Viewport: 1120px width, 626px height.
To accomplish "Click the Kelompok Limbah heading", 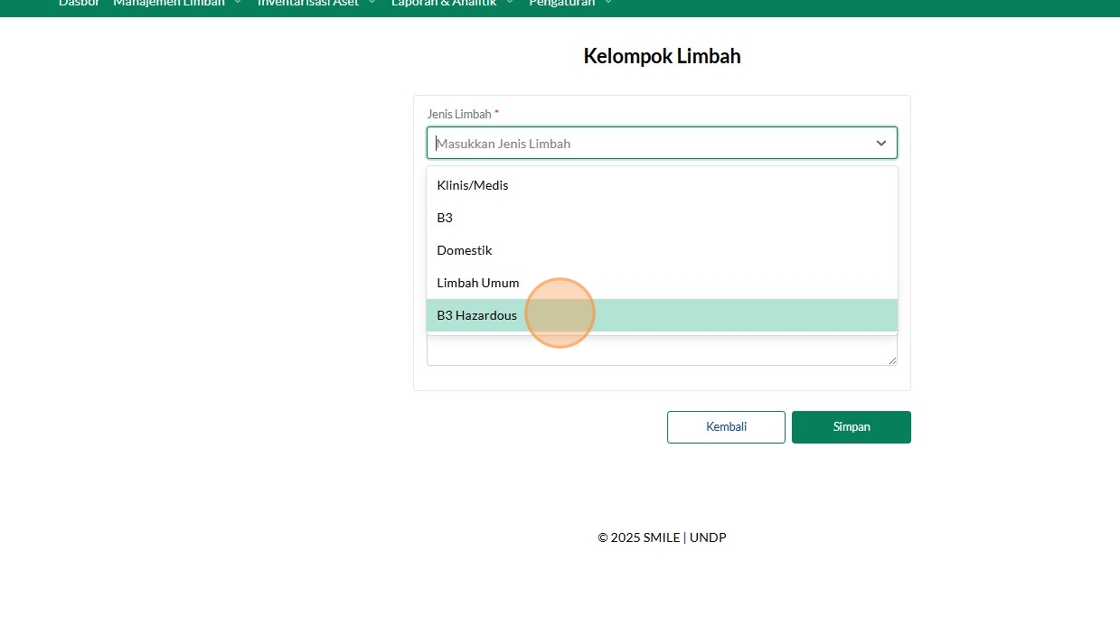I will (661, 56).
